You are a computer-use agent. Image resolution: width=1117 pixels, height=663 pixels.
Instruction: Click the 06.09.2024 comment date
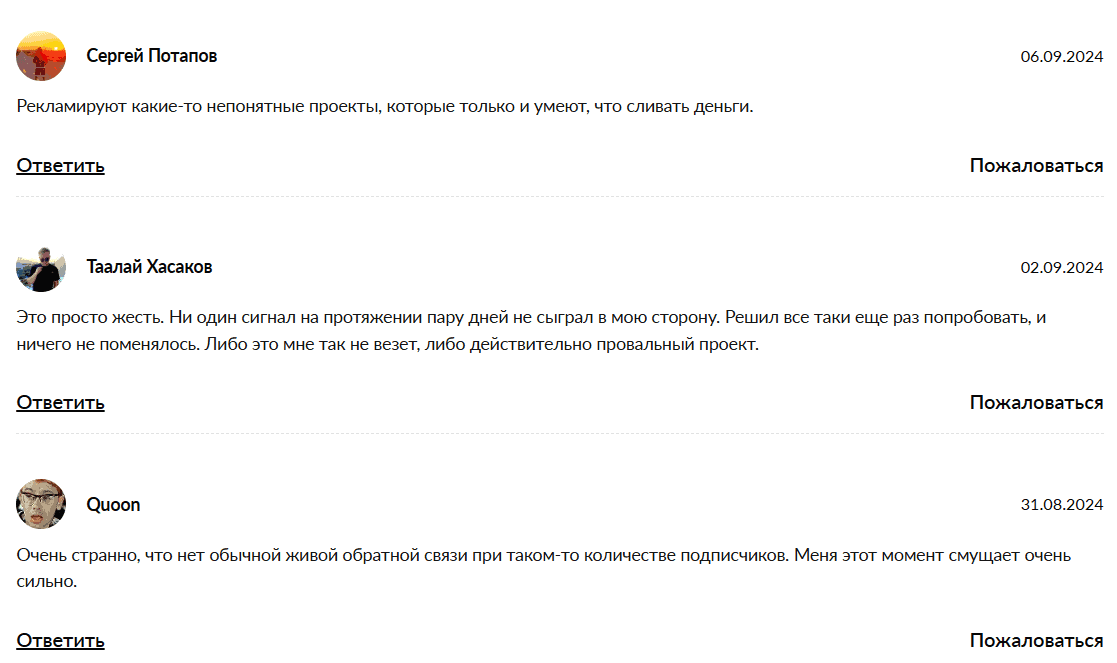(x=1061, y=57)
